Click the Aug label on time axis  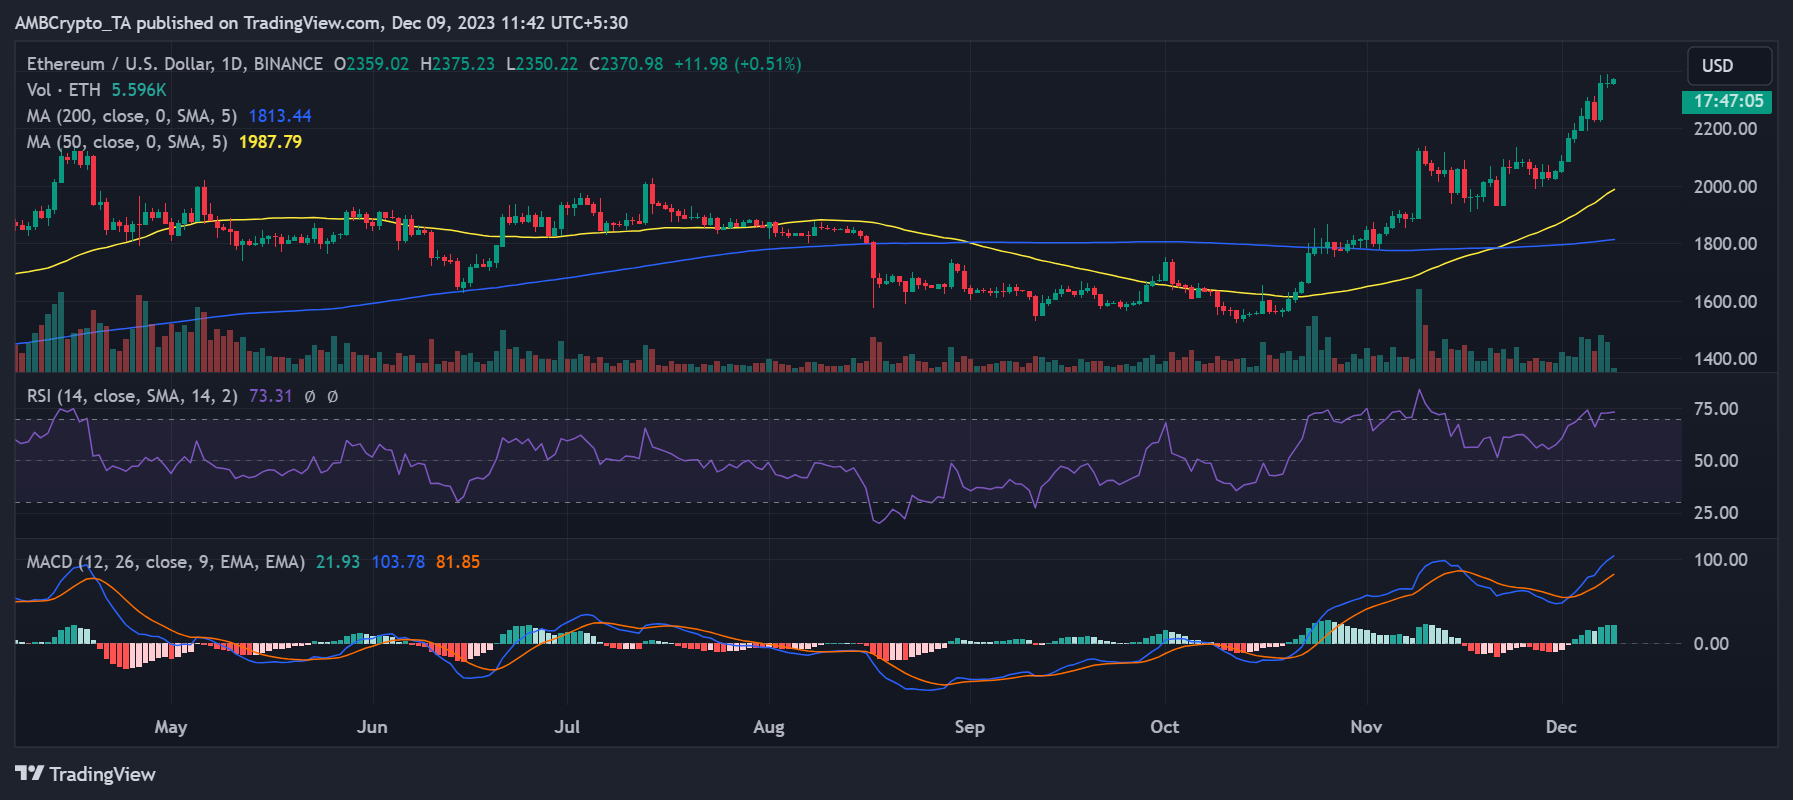point(769,727)
